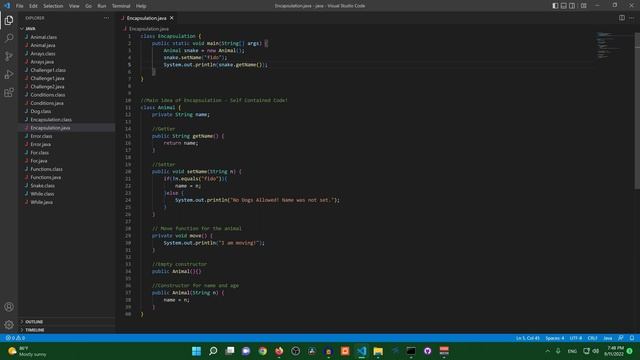Open the Extensions view

coord(9,93)
